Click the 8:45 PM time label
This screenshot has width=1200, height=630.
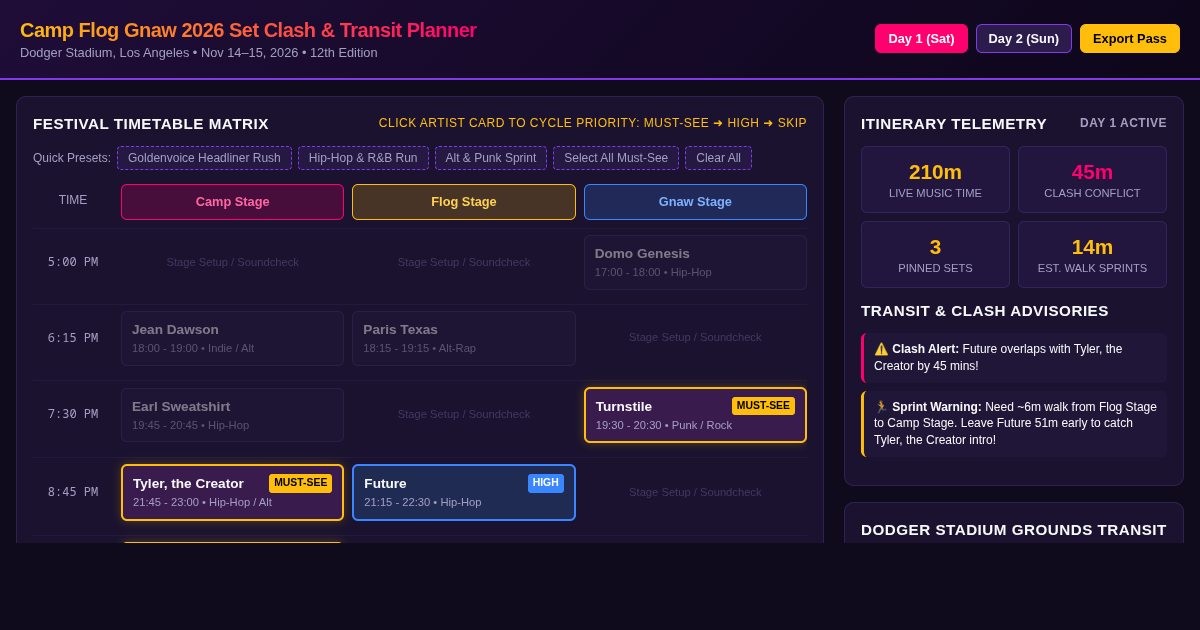pos(73,492)
